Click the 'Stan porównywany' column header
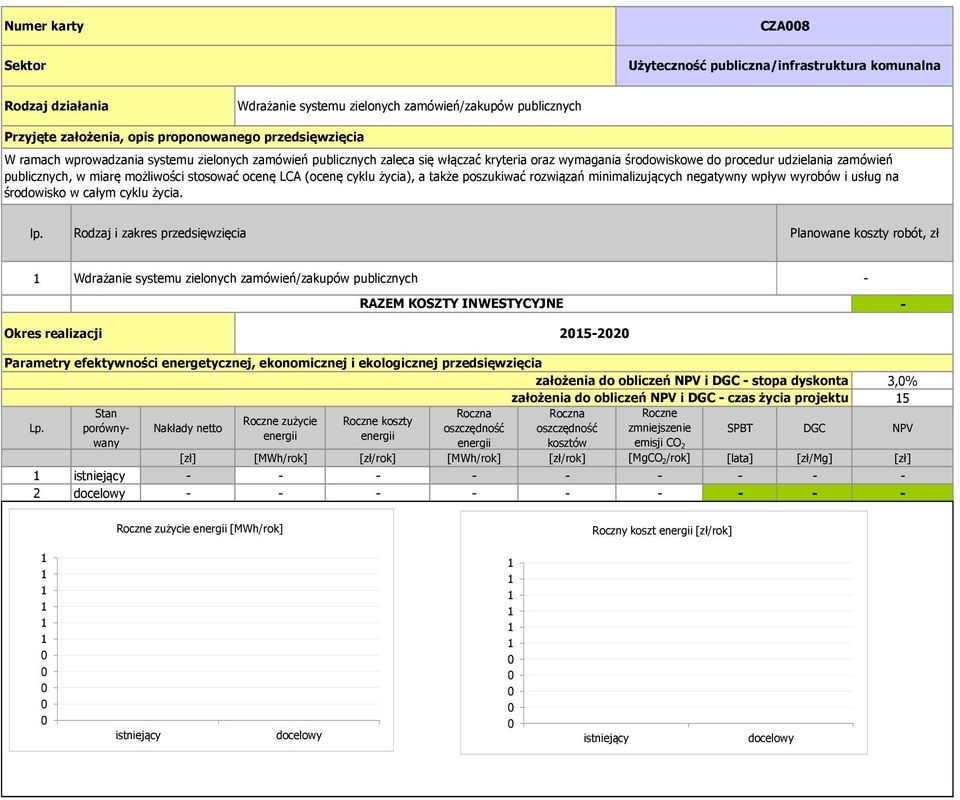Screen dimensions: 960x800 pos(106,428)
